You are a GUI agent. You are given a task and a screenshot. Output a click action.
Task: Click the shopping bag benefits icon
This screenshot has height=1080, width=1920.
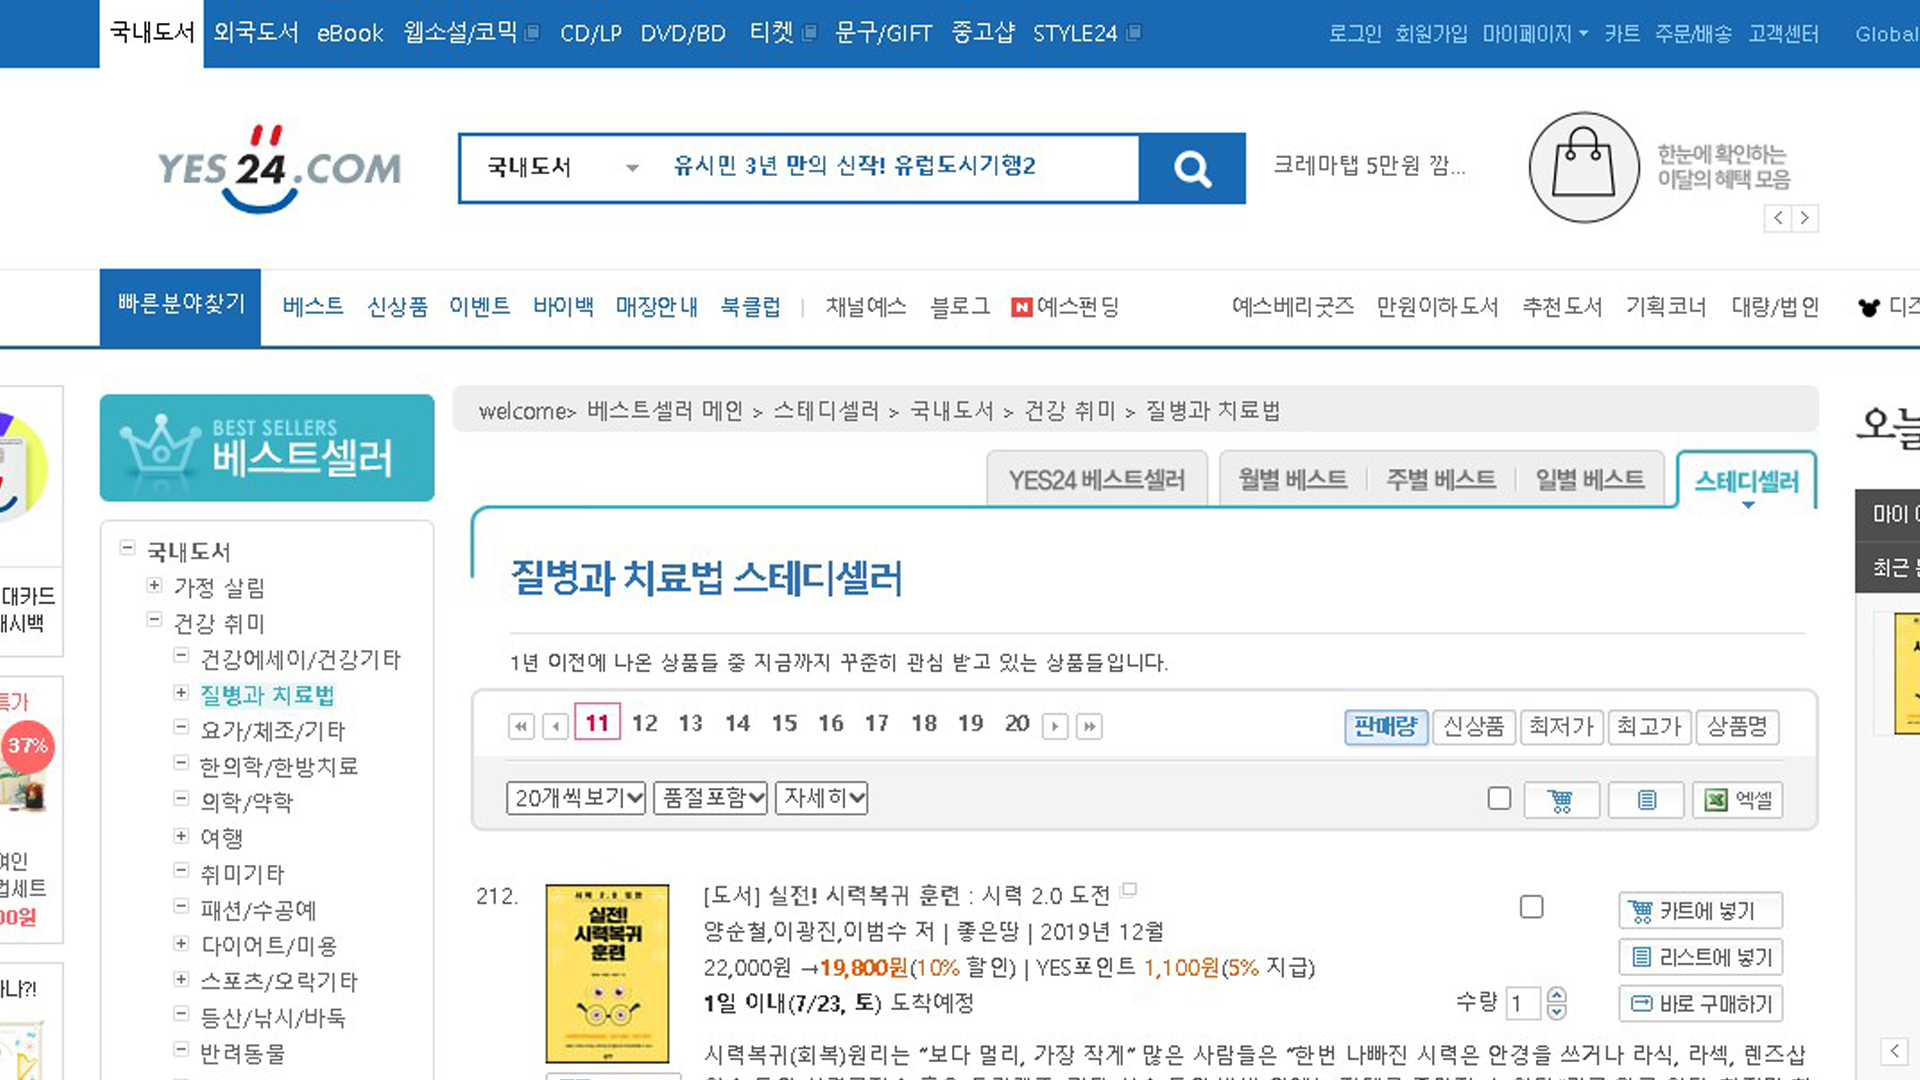(x=1583, y=168)
